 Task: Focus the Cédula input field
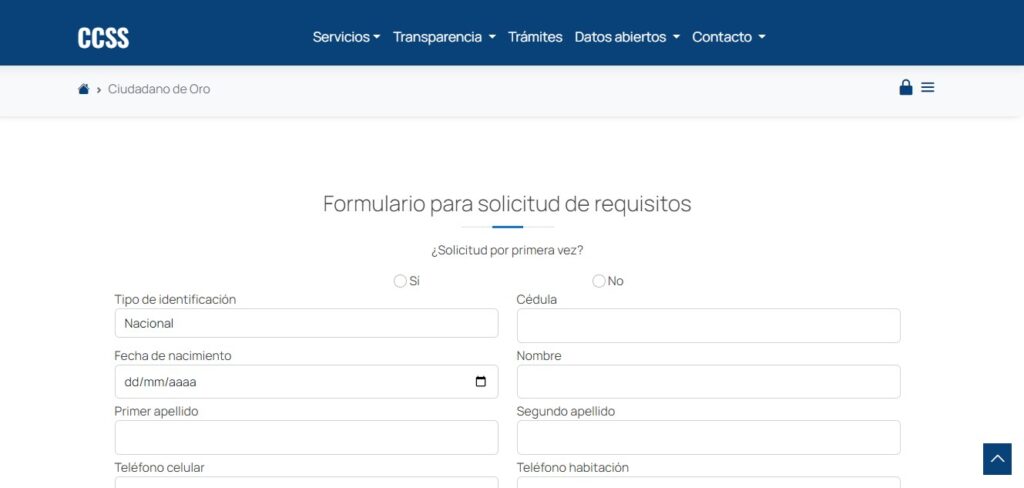pyautogui.click(x=708, y=325)
